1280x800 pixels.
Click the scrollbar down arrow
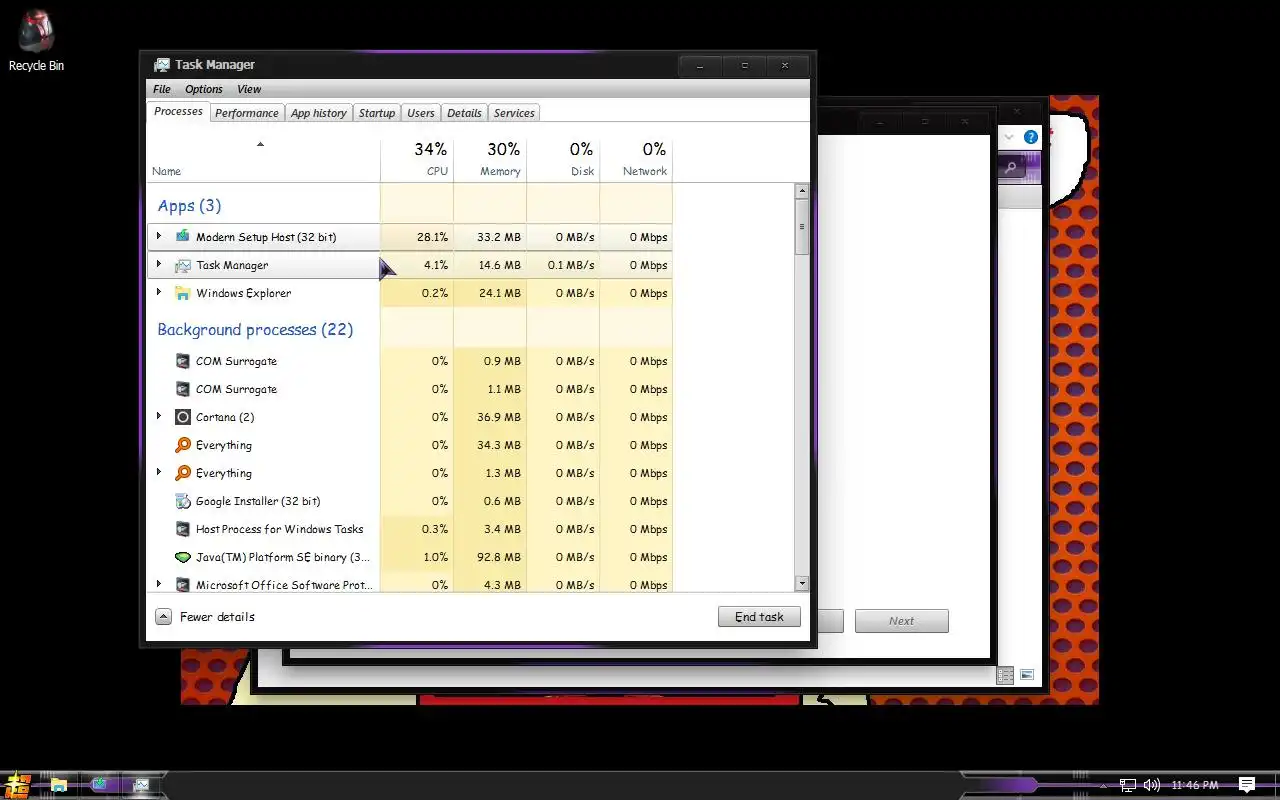click(802, 583)
